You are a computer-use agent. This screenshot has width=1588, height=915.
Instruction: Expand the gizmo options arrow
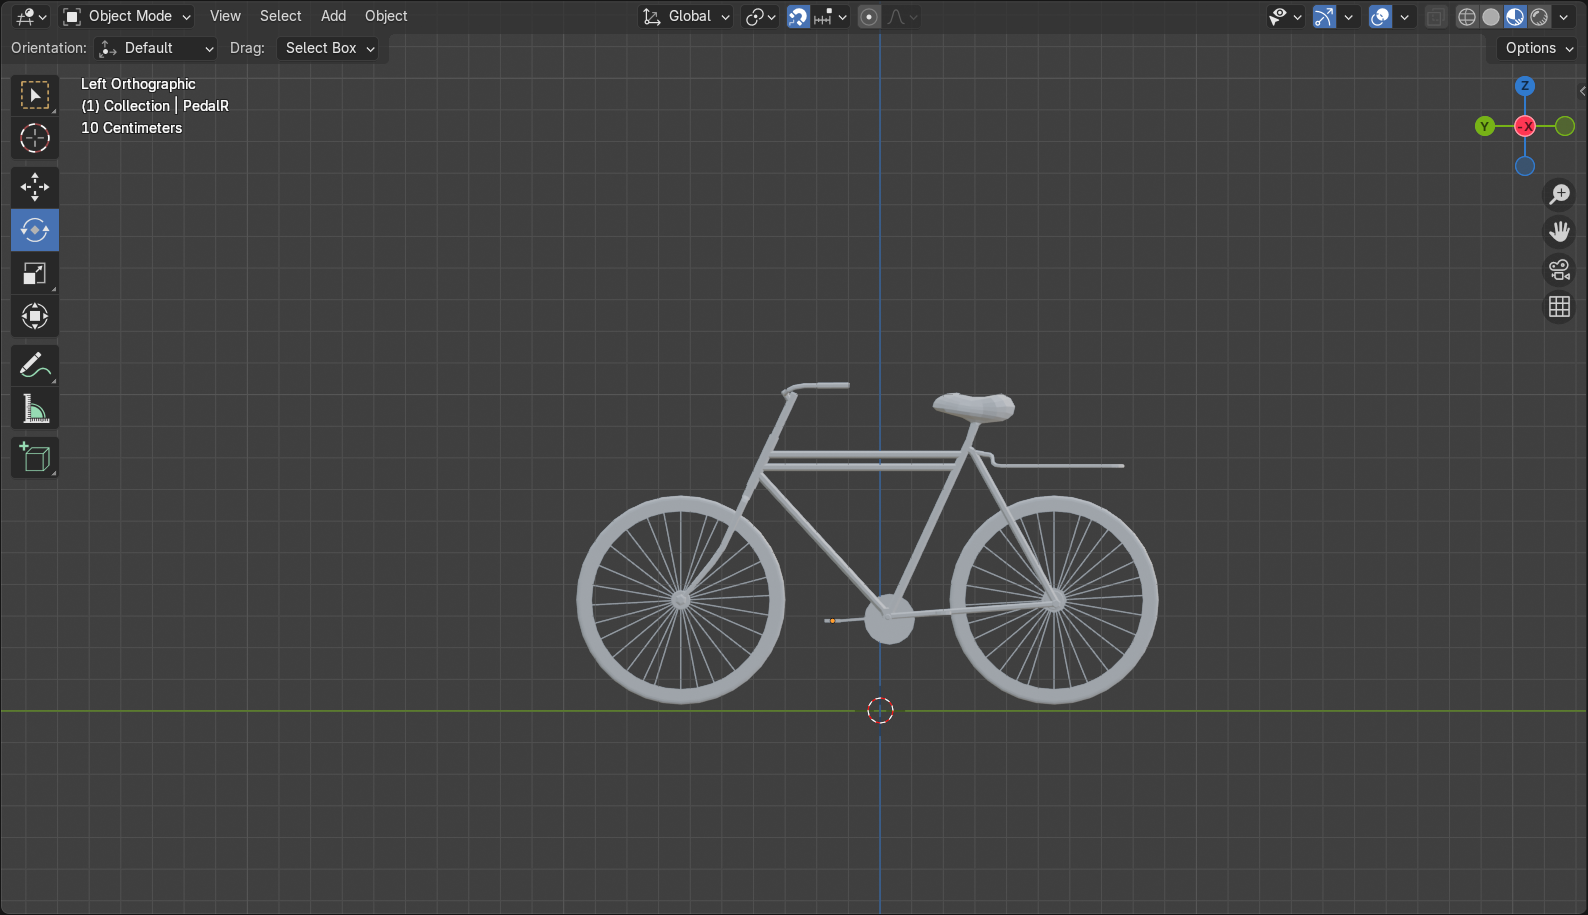[x=1348, y=17]
